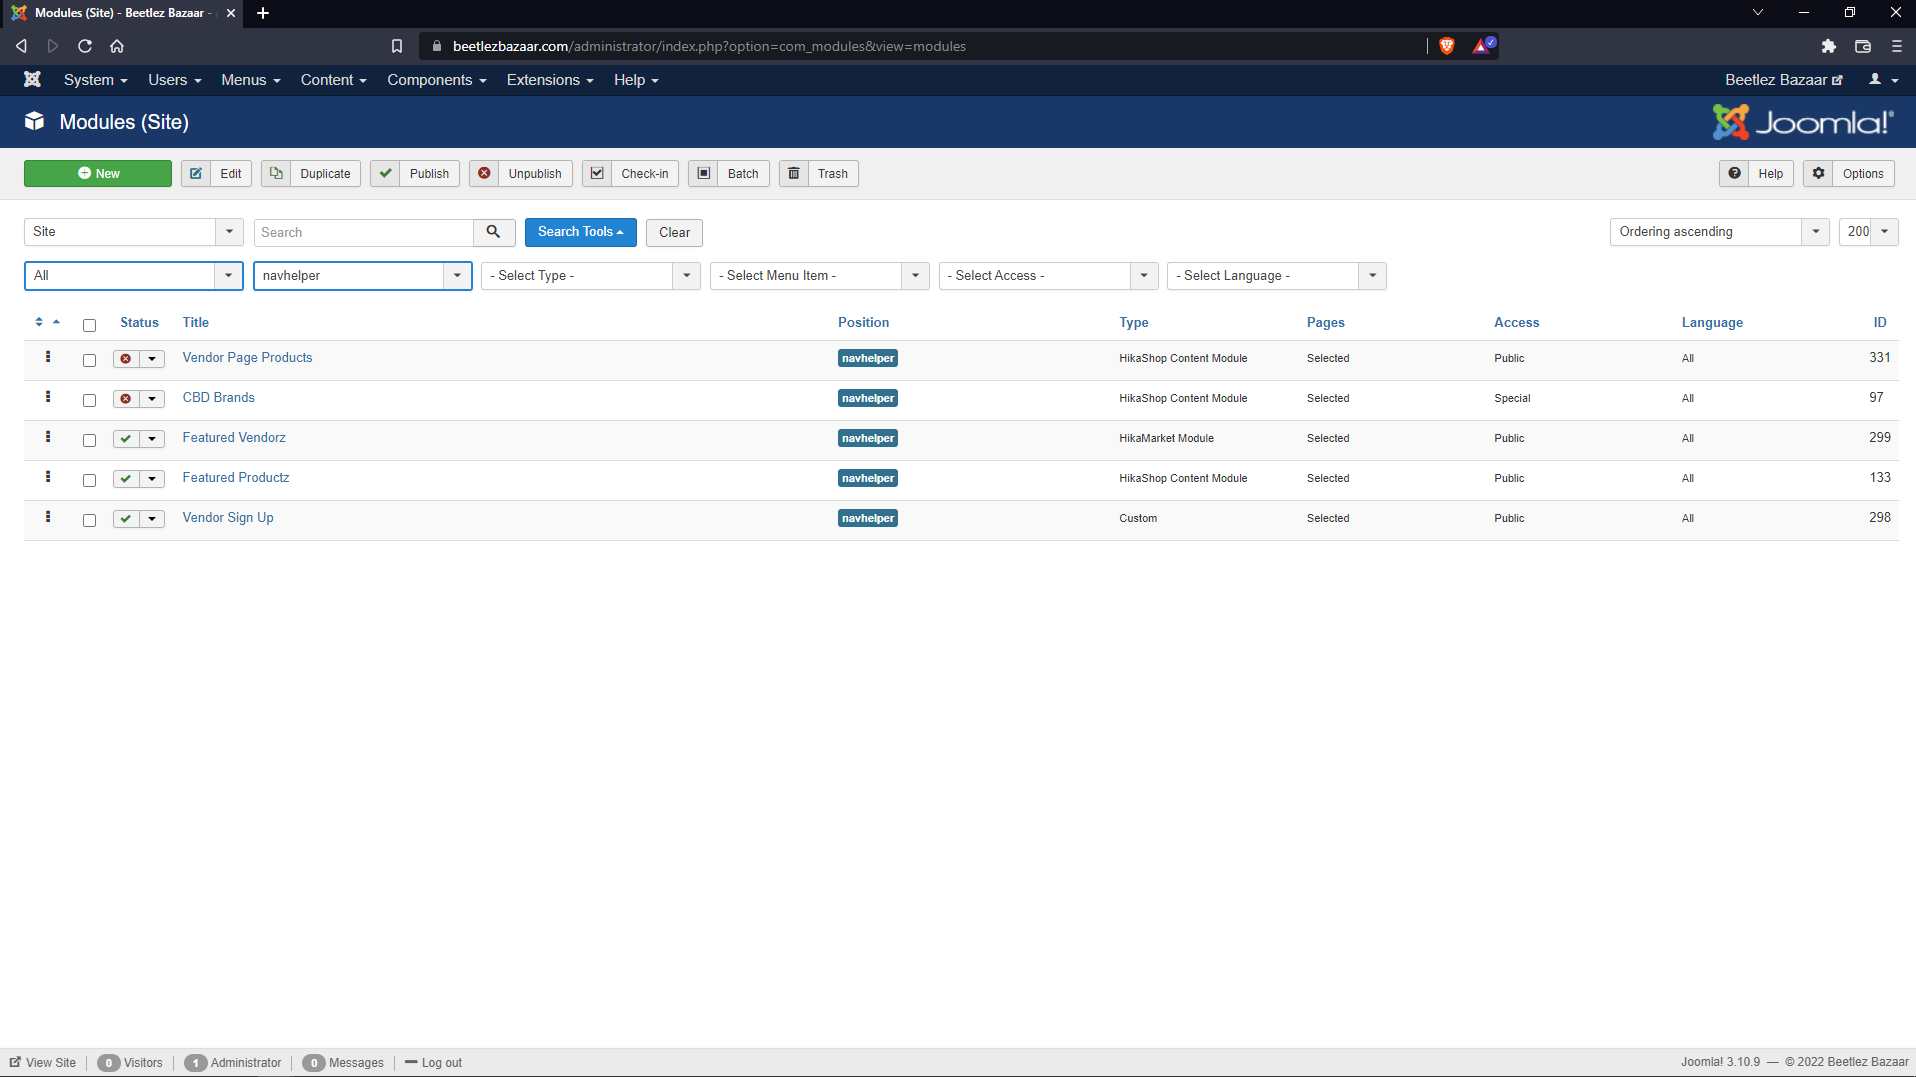Viewport: 1916px width, 1077px height.
Task: Grab the reorder handle for Featured Vendorz
Action: point(48,437)
